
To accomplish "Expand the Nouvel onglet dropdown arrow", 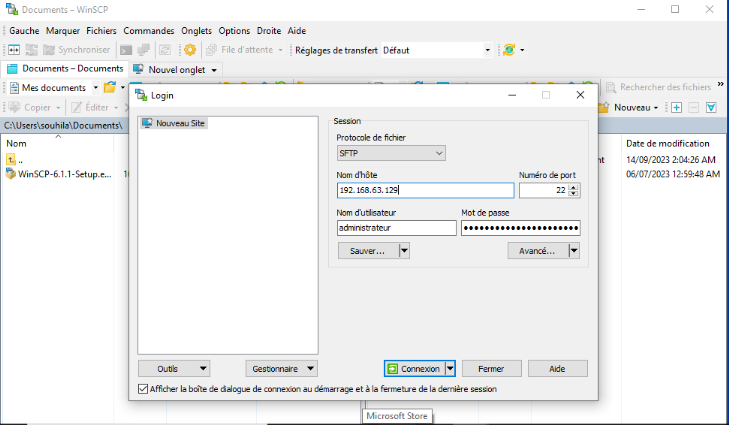I will click(x=214, y=70).
